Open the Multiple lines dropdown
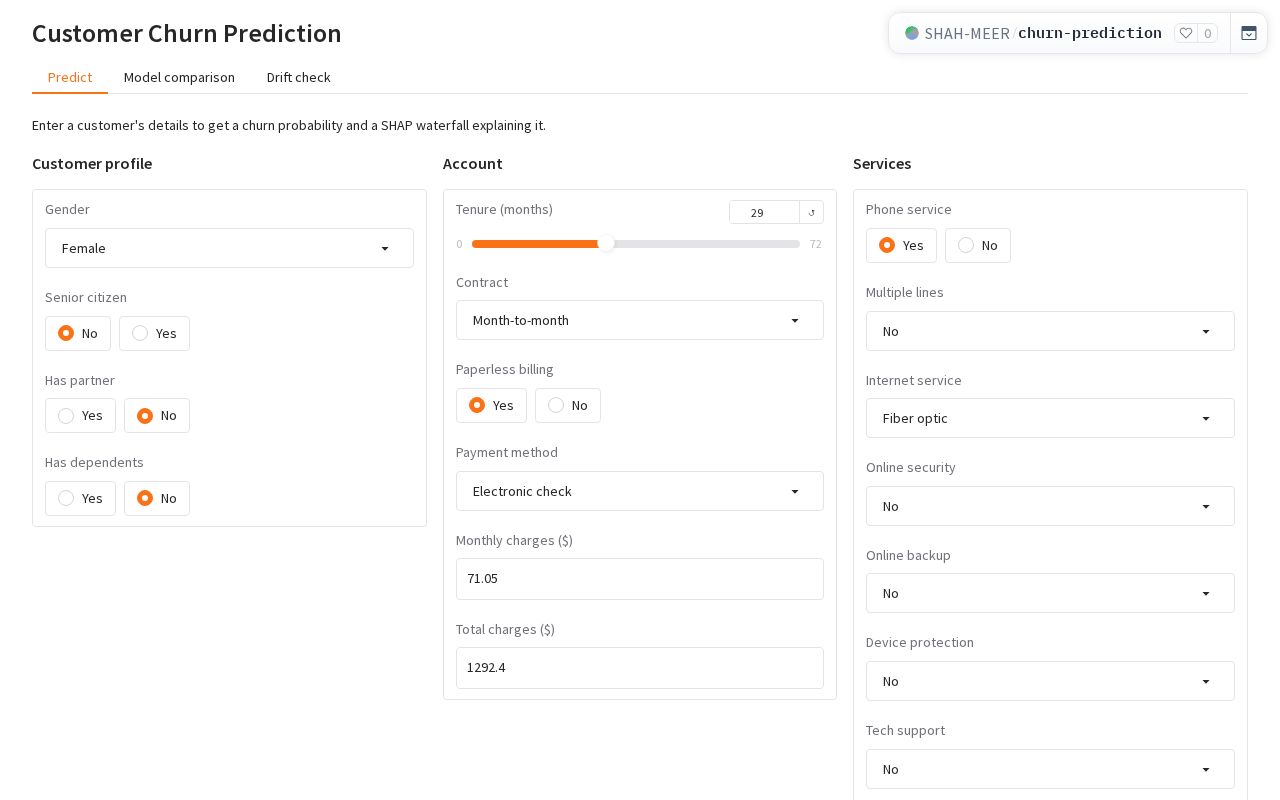Screen dimensions: 1280x800 point(1050,331)
